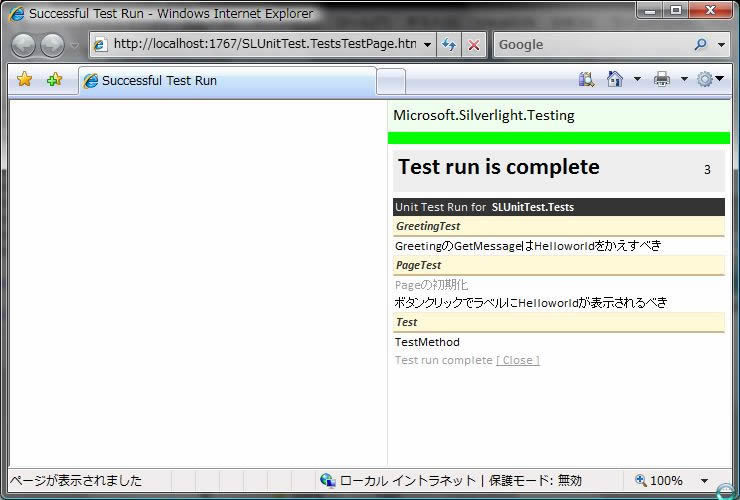This screenshot has height=500, width=740.
Task: Open the Tools gear menu
Action: coord(710,79)
